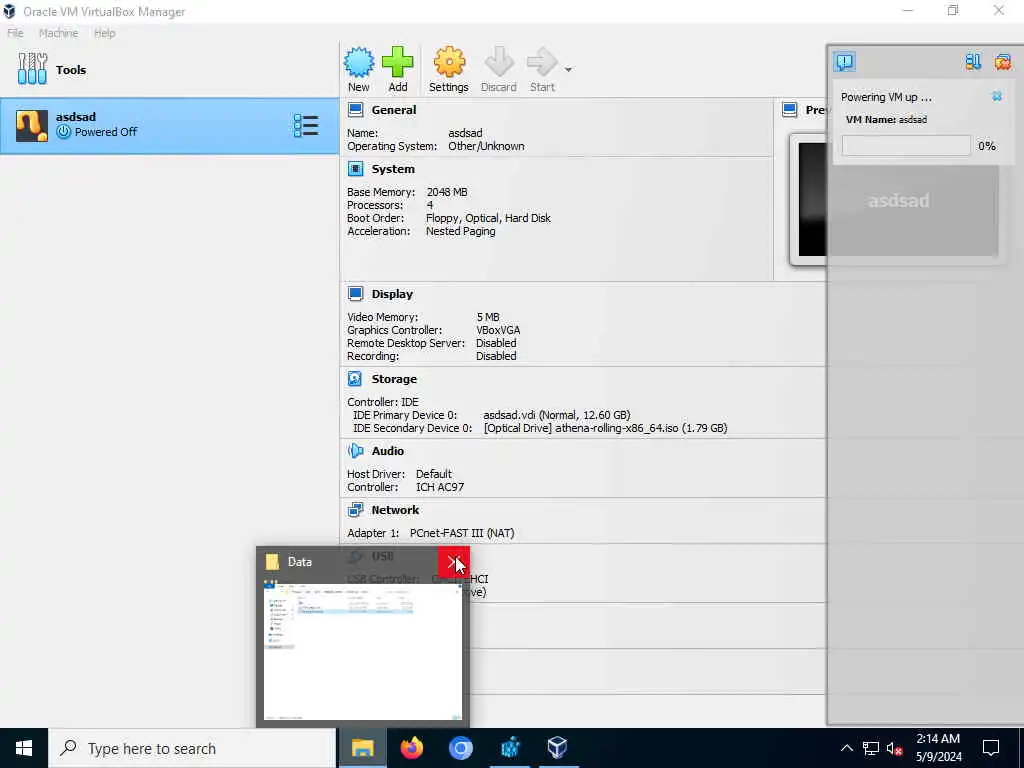Open the System section header link
The height and width of the screenshot is (768, 1024).
pyautogui.click(x=393, y=169)
